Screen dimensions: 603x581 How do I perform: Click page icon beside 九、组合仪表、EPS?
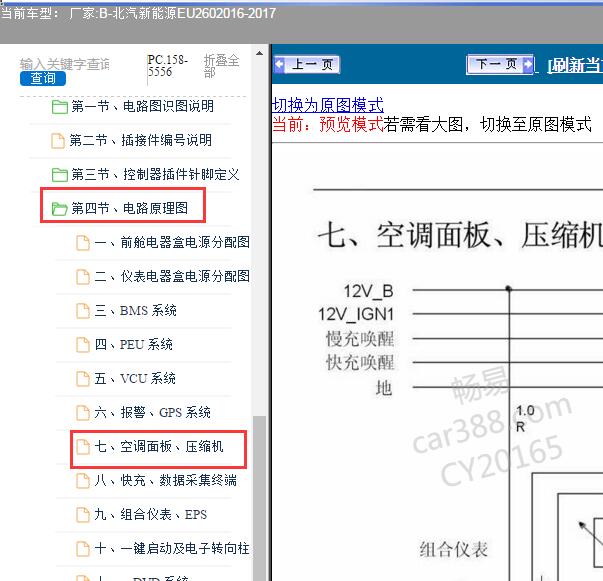83,515
